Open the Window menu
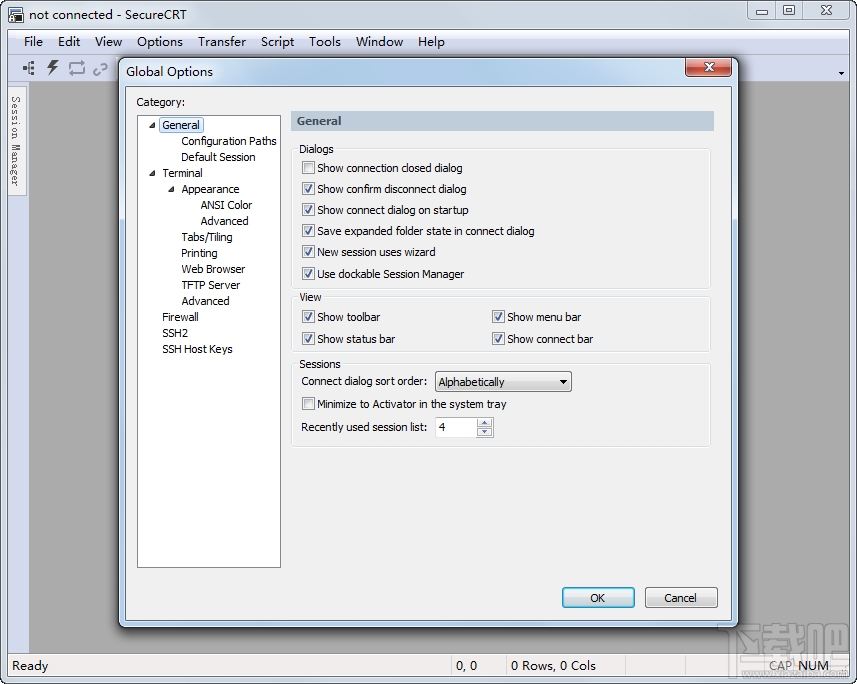This screenshot has height=684, width=857. [x=379, y=42]
